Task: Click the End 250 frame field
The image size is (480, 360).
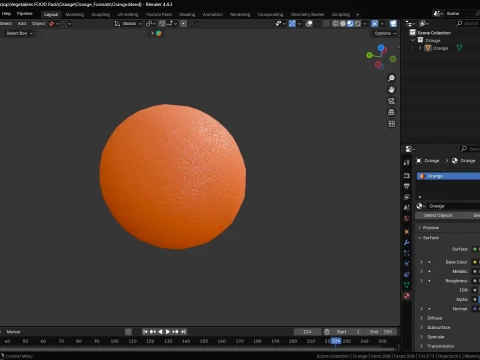Action: (381, 332)
